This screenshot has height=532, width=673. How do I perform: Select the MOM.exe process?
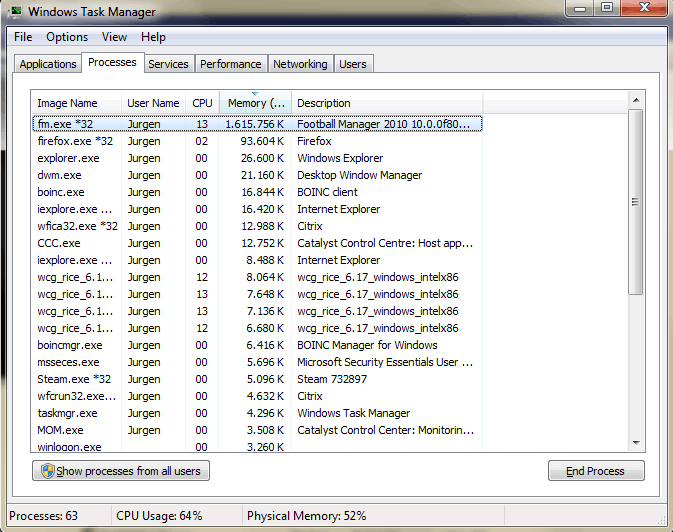click(257, 430)
